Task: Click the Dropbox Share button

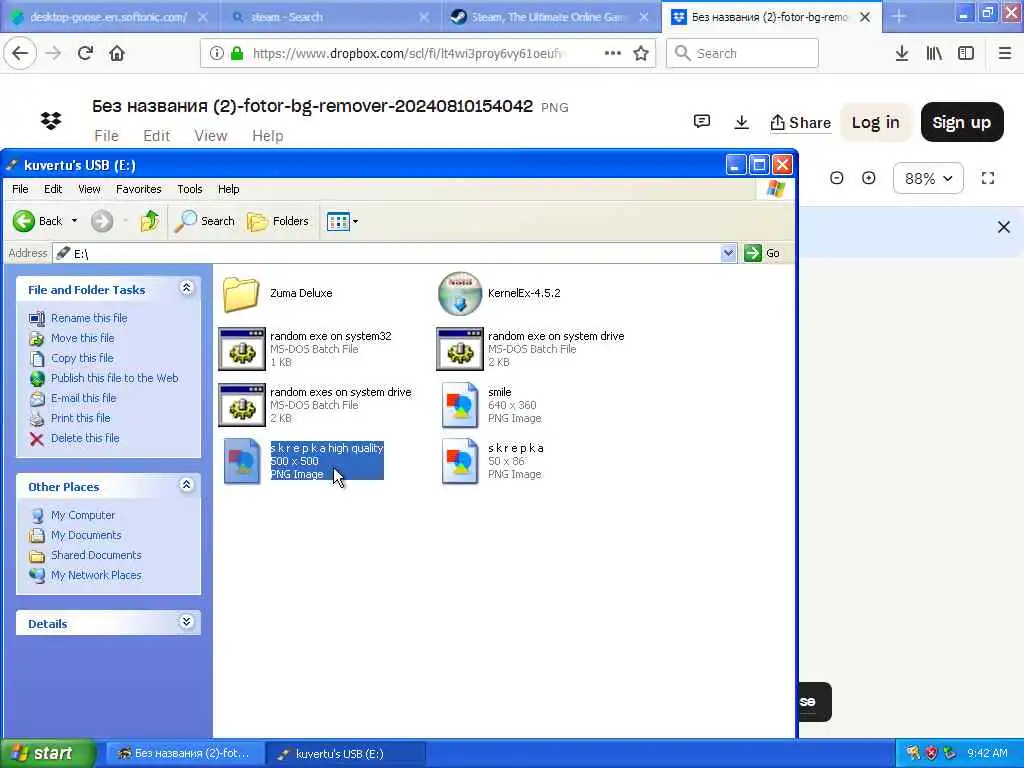Action: pos(801,122)
